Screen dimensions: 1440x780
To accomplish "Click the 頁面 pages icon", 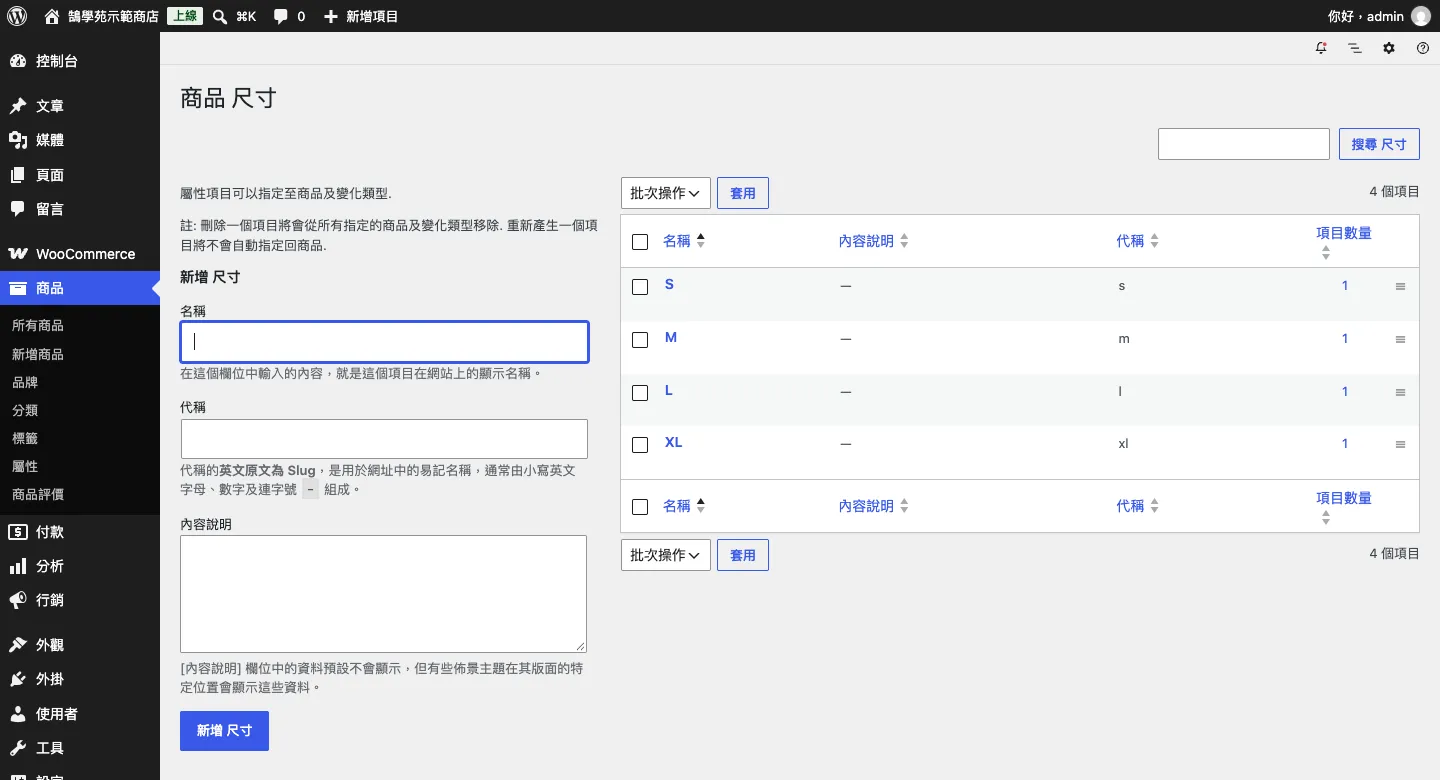I will coord(18,175).
